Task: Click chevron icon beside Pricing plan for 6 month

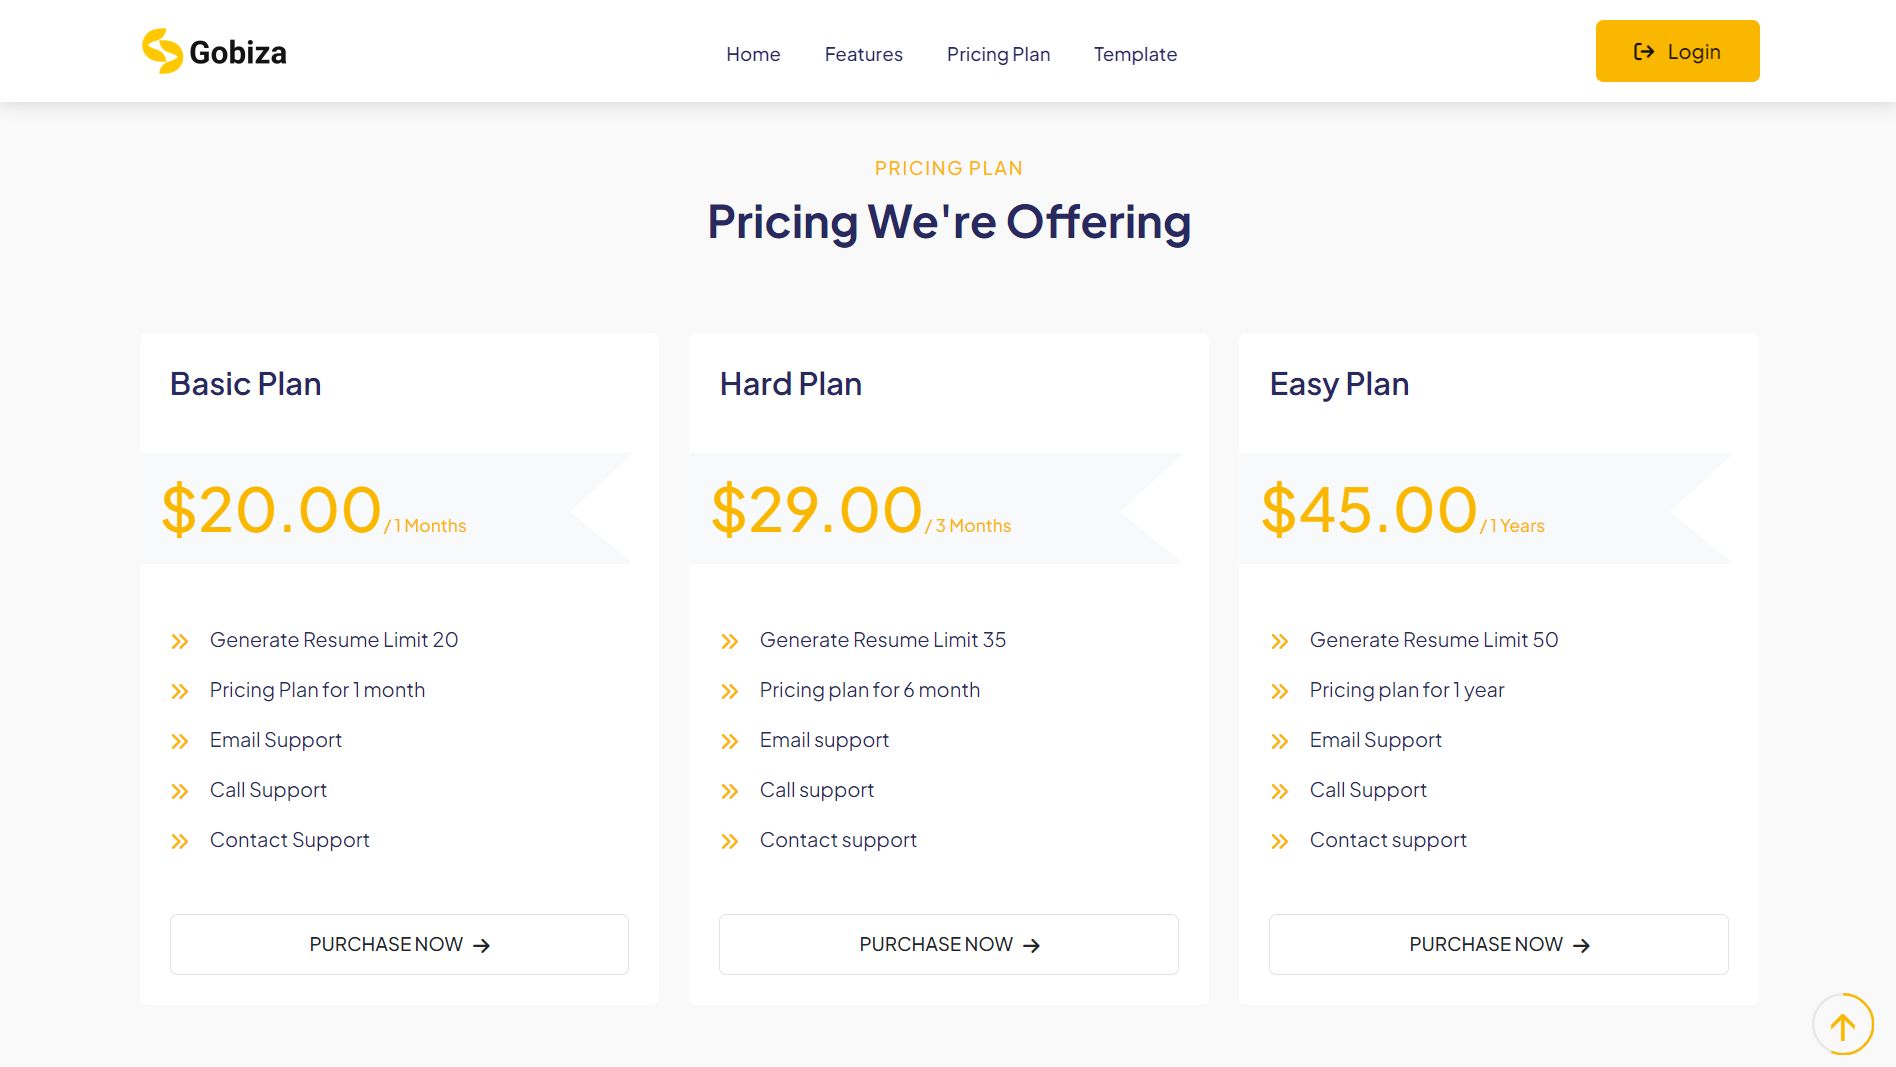Action: click(730, 691)
